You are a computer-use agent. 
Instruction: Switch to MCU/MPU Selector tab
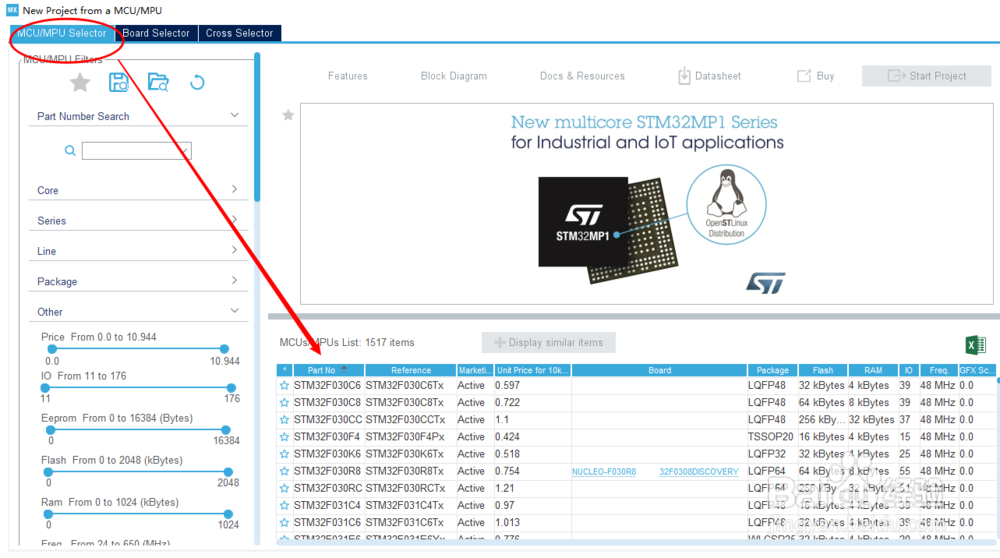(61, 33)
